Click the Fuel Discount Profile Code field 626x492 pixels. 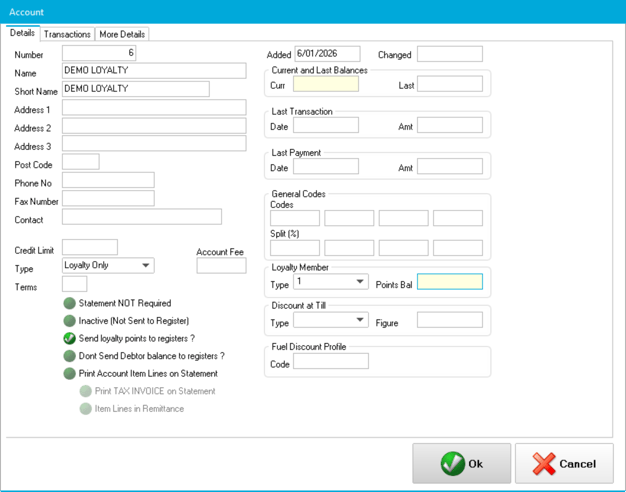(331, 363)
